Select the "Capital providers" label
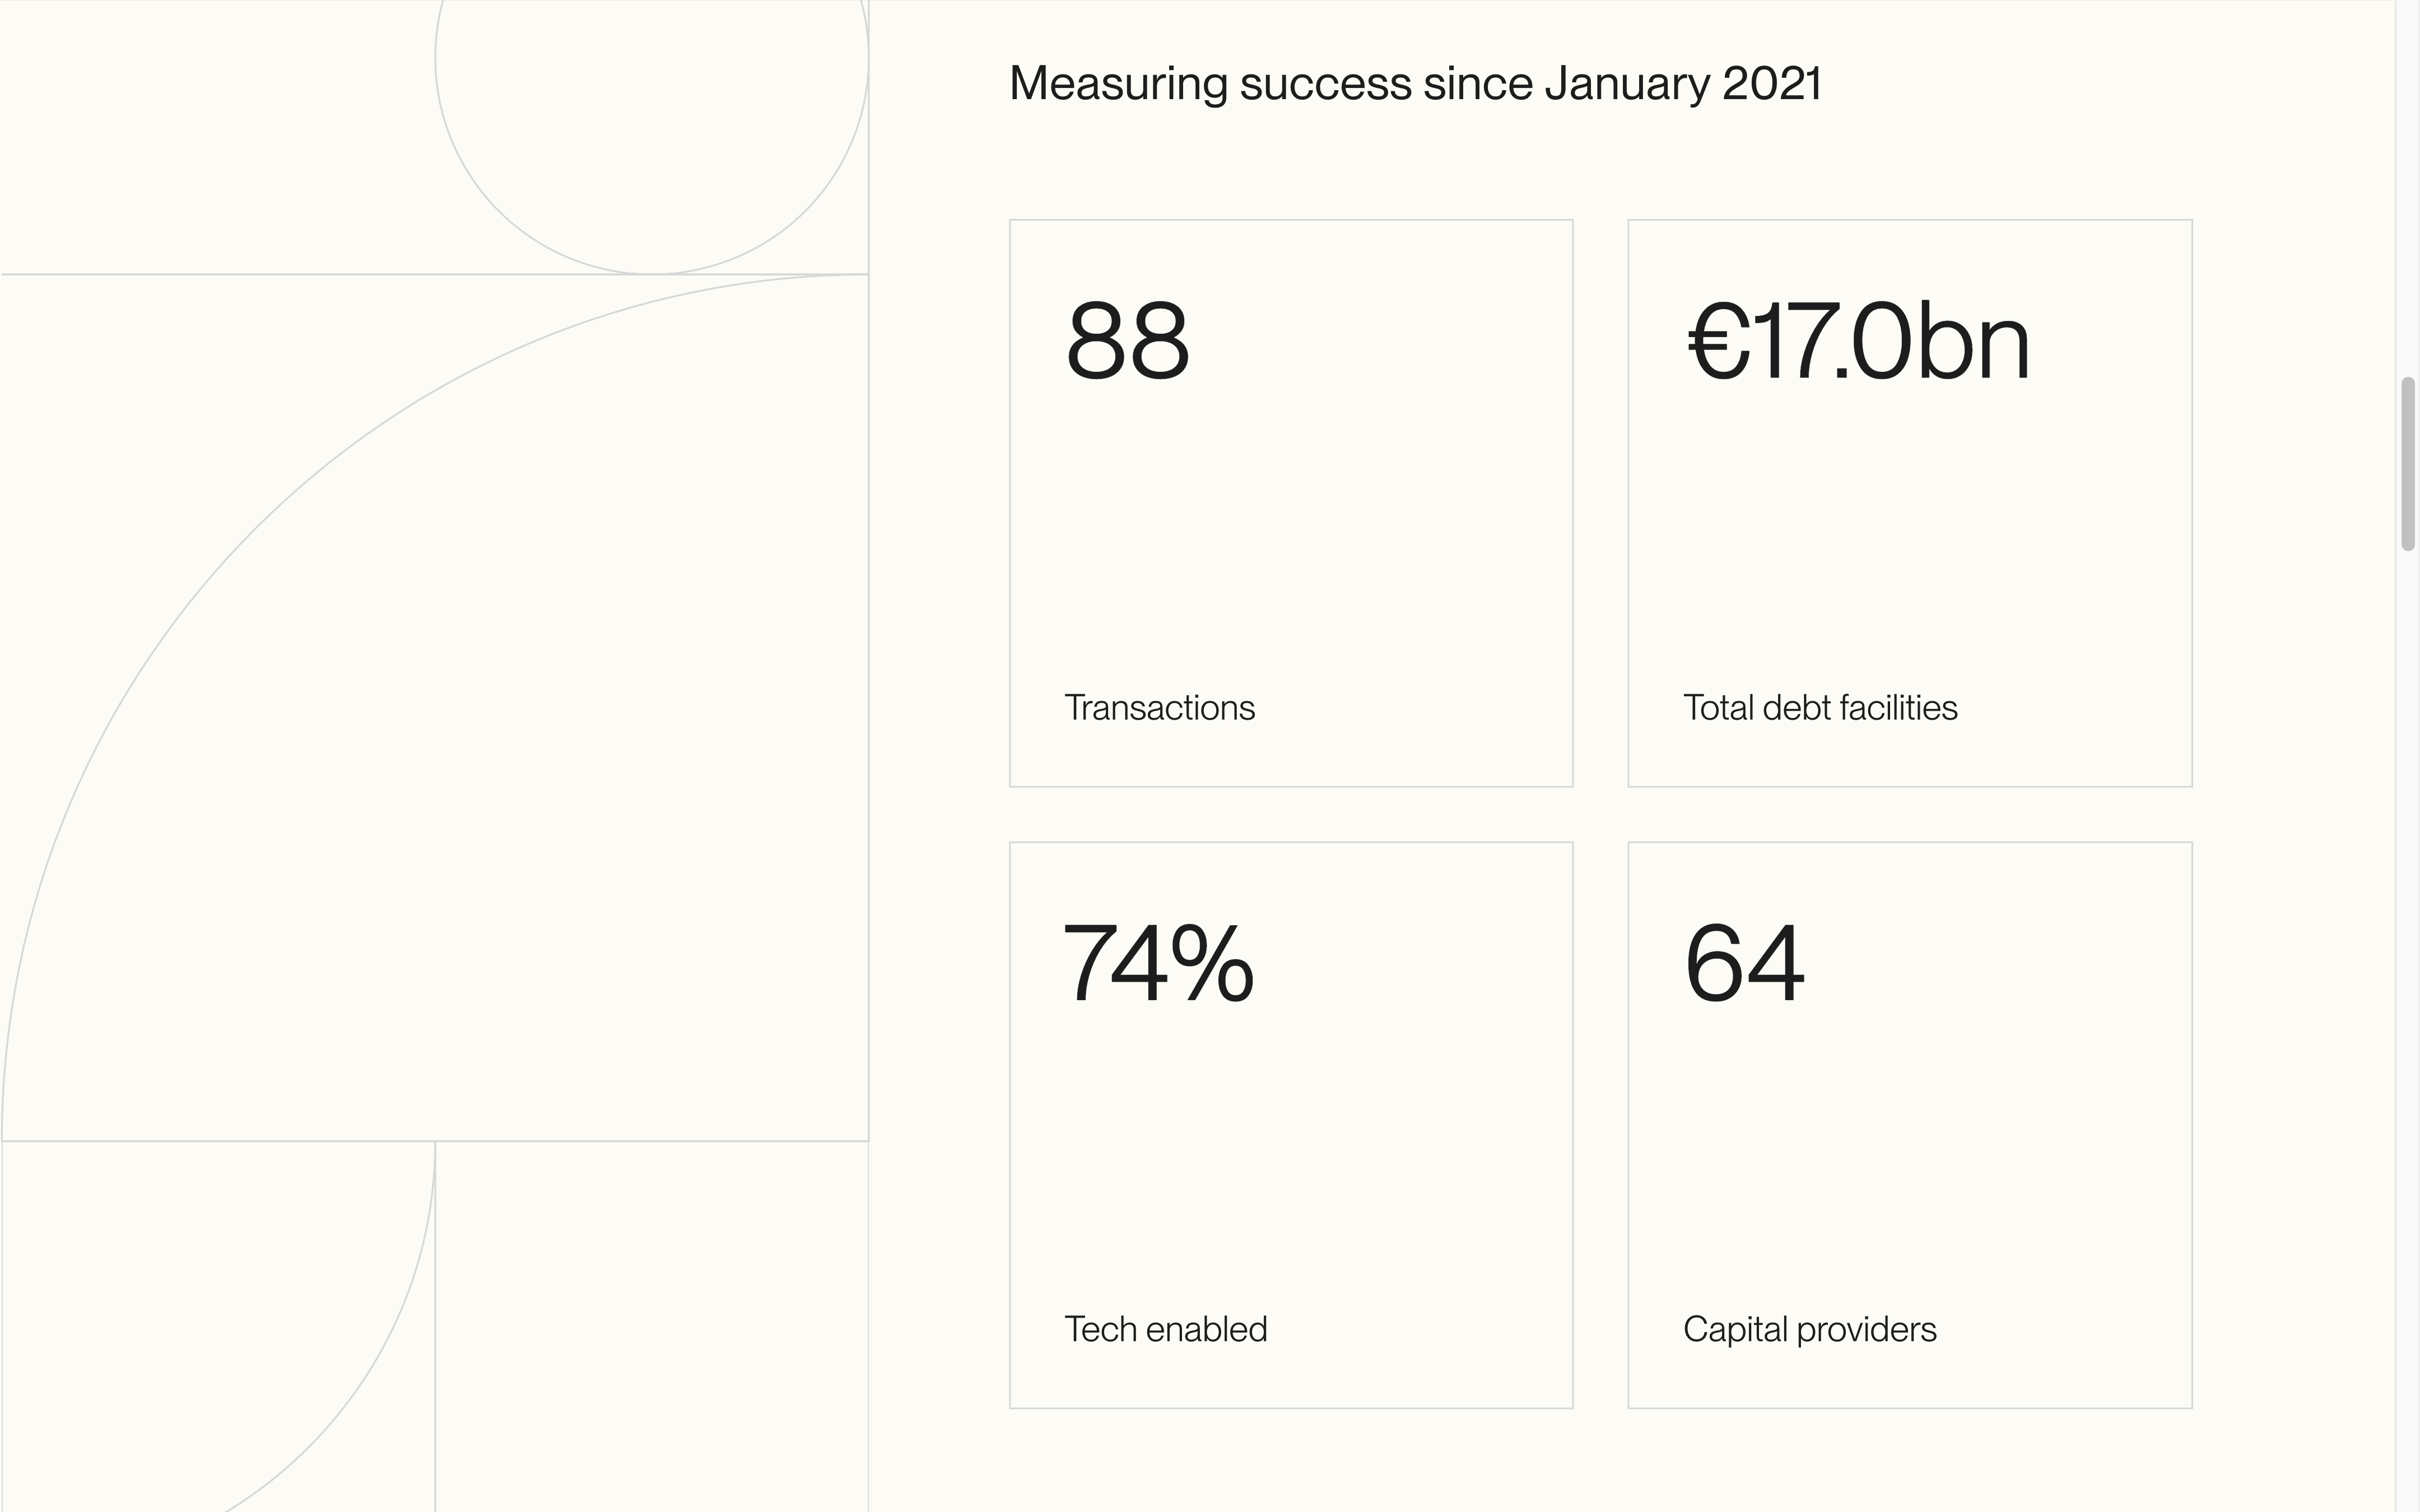This screenshot has height=1512, width=2420. coord(1809,1329)
